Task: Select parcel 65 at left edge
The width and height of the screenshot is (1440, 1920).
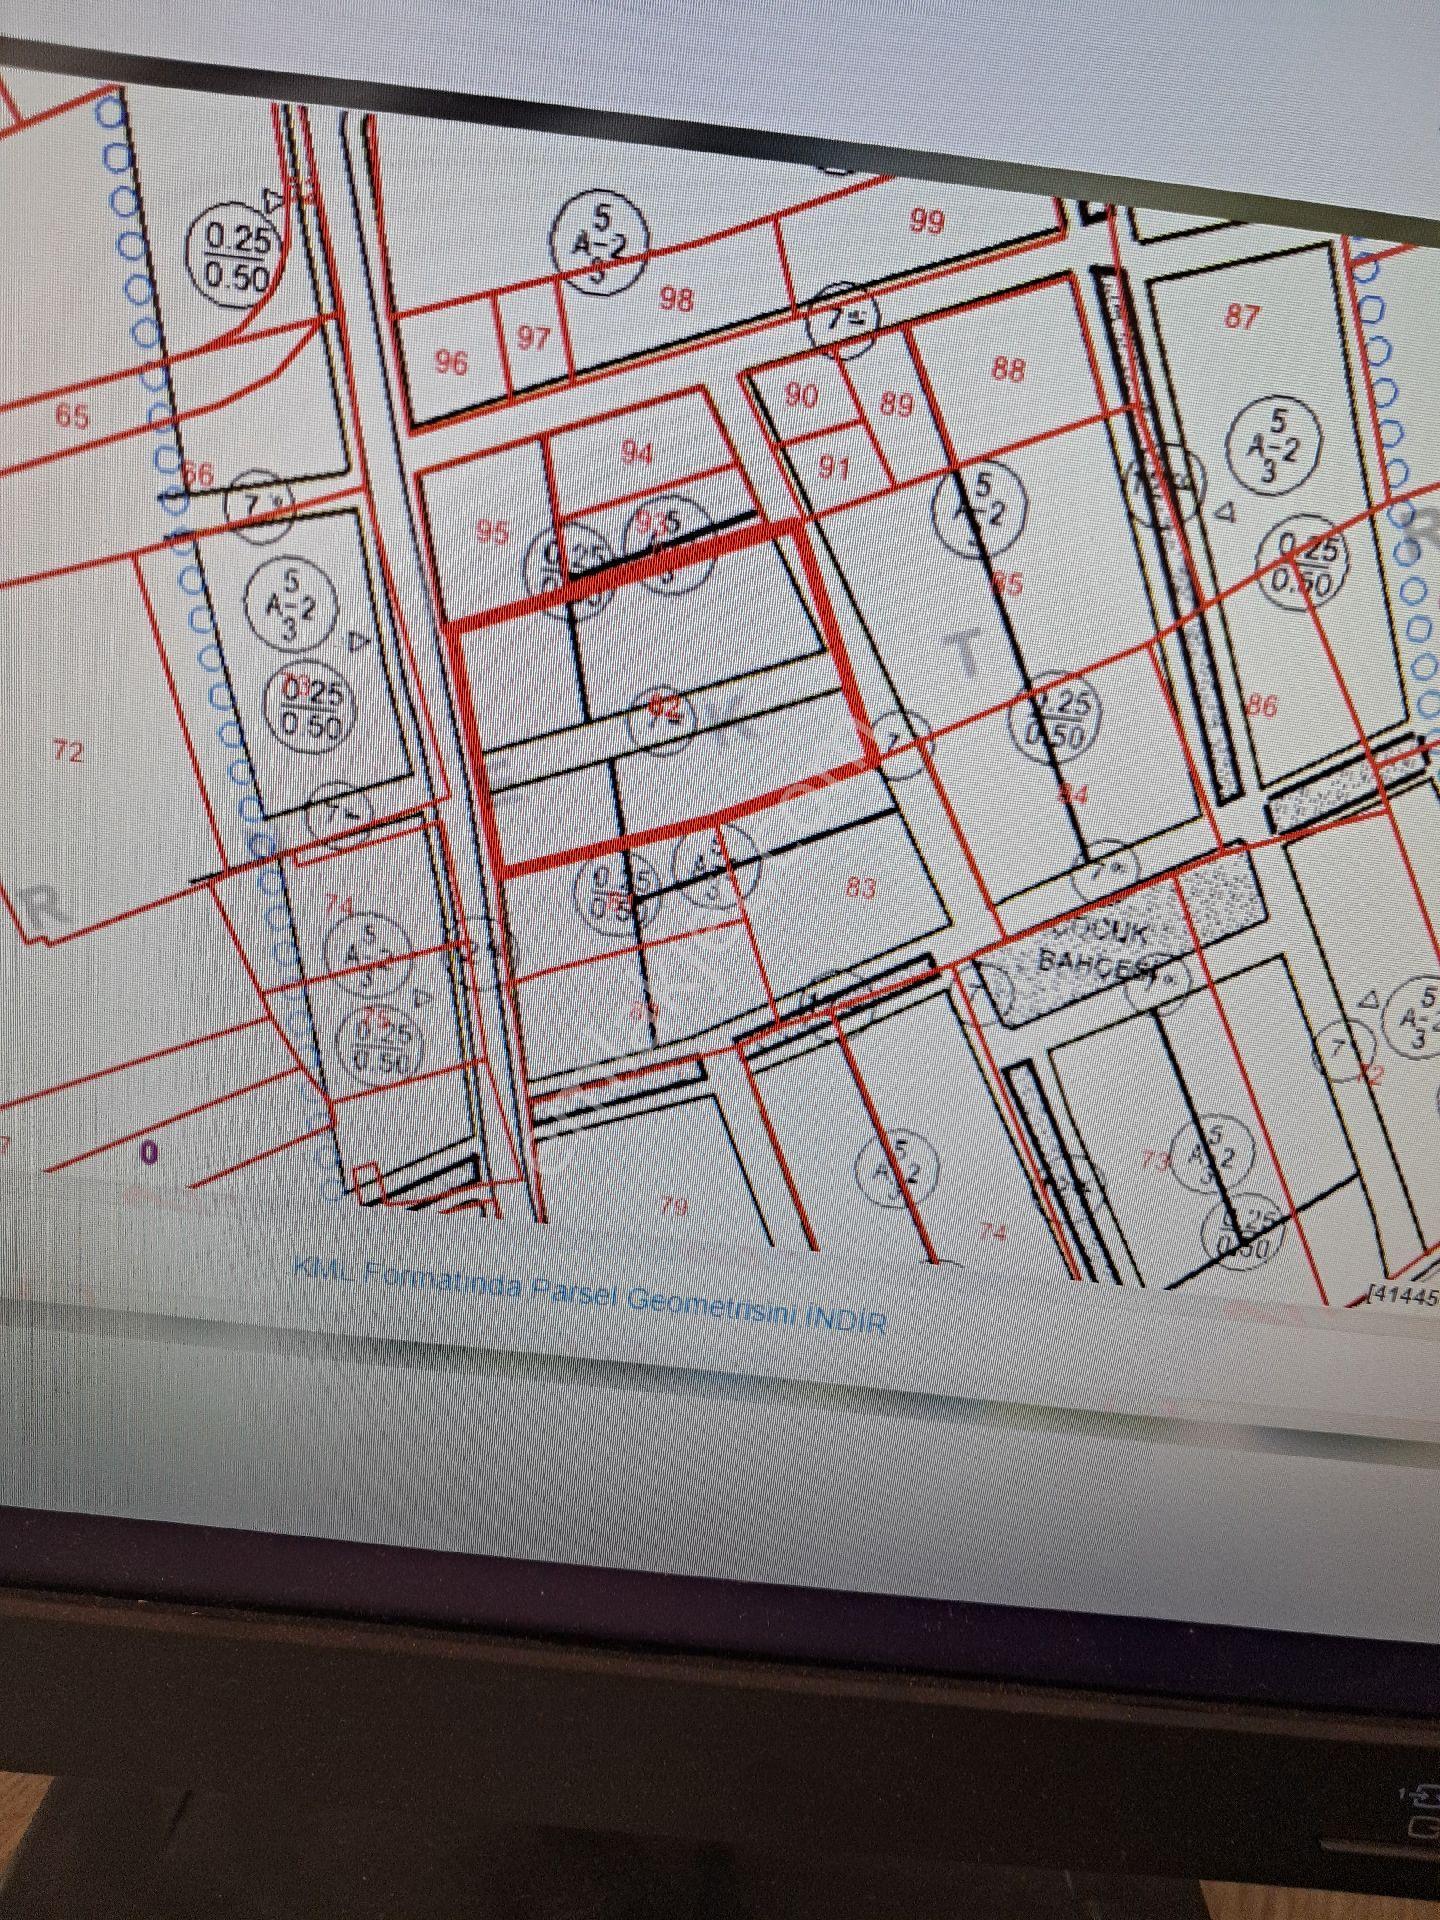Action: tap(71, 416)
